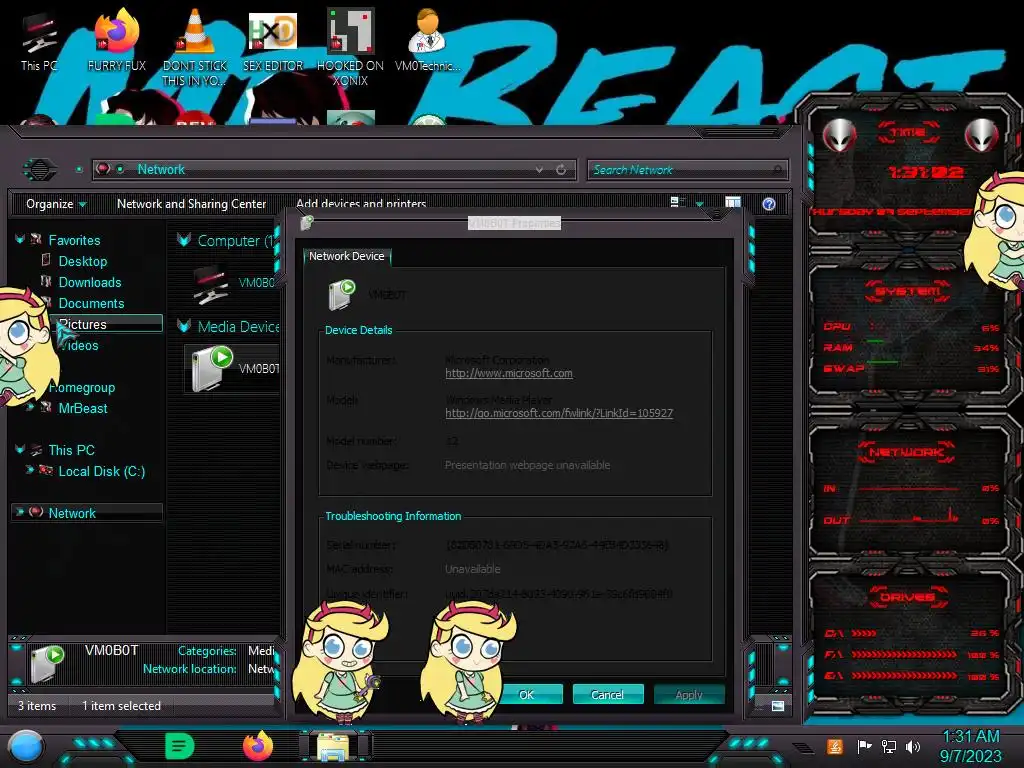Click VM0B0T device icon in dialog
Viewport: 1024px width, 768px height.
342,295
